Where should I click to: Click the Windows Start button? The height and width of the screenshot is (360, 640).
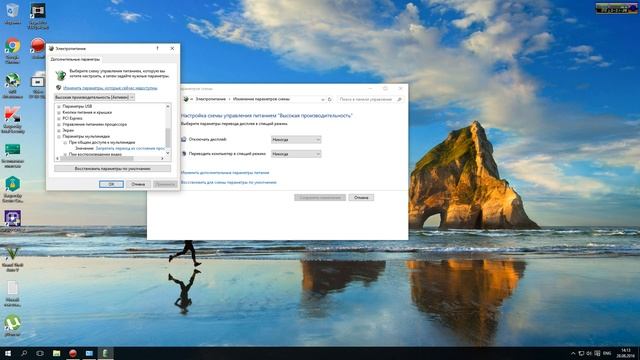coord(7,353)
